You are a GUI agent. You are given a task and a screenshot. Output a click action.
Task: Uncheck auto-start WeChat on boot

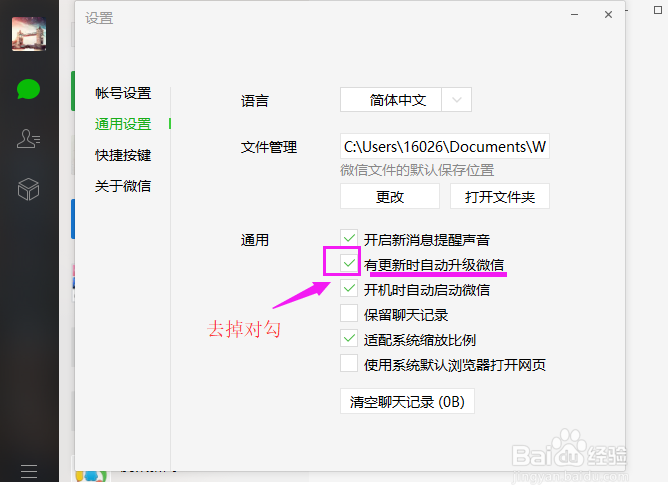349,288
